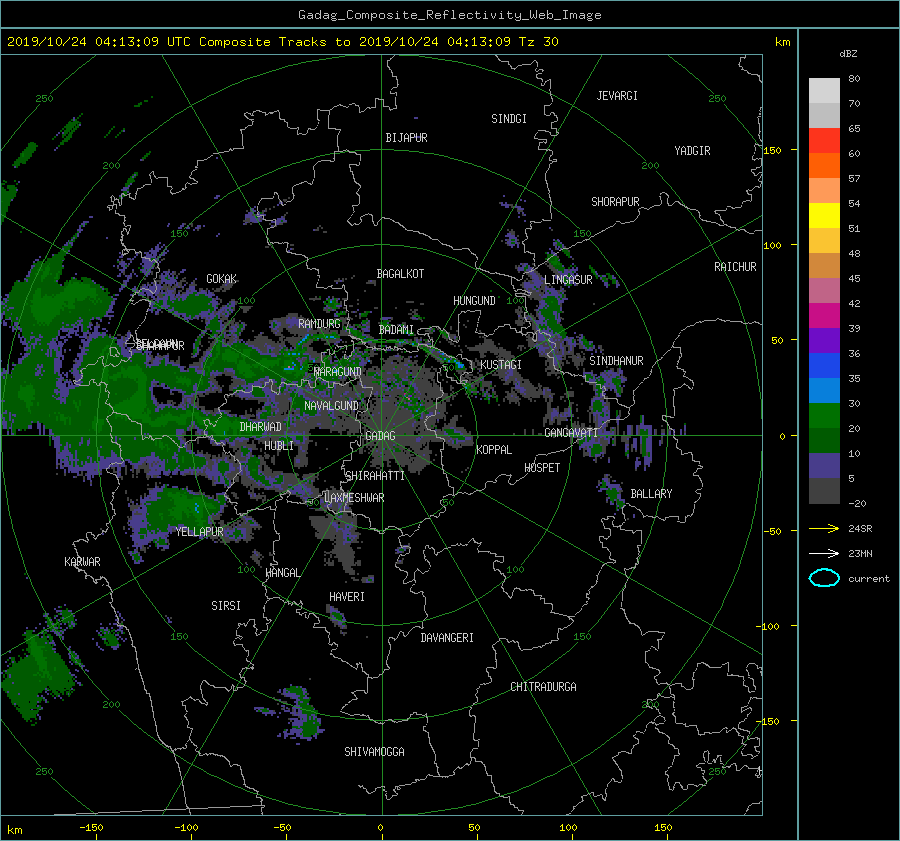
Task: Click the HANGAL city label
Action: (x=282, y=573)
